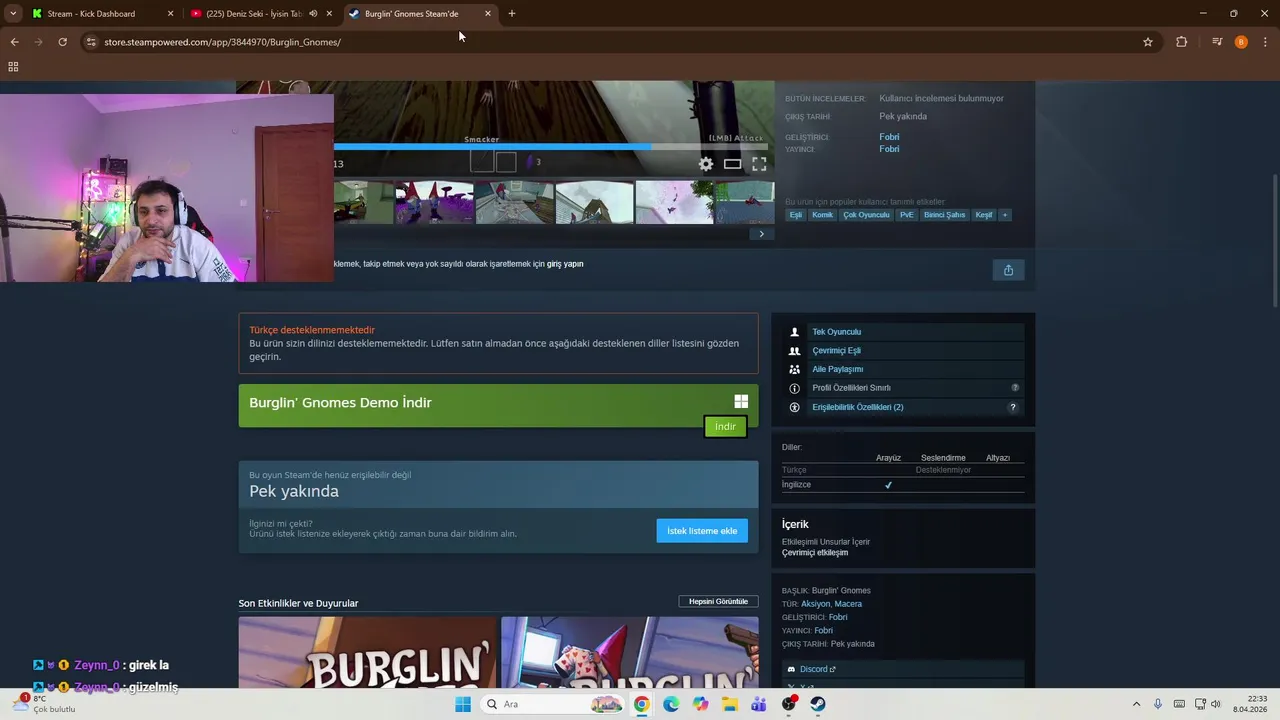This screenshot has height=720, width=1280.
Task: Open Microsoft Edge from the taskbar
Action: pos(671,704)
